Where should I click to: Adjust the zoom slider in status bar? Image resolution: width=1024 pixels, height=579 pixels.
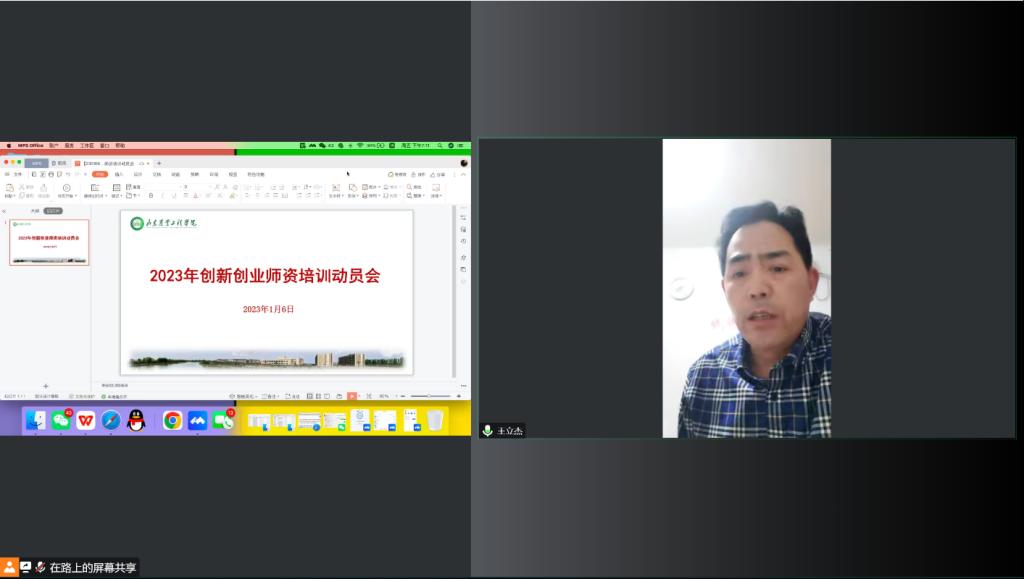click(430, 396)
